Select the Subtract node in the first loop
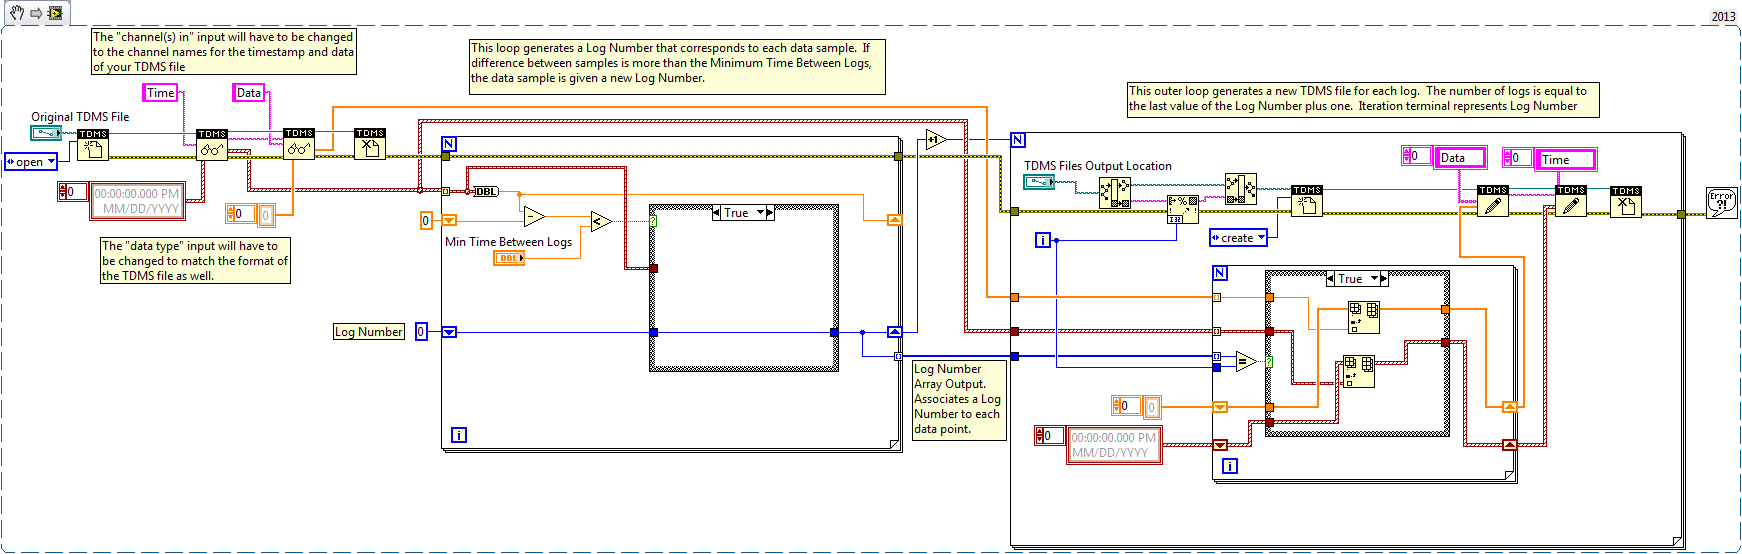 point(534,216)
